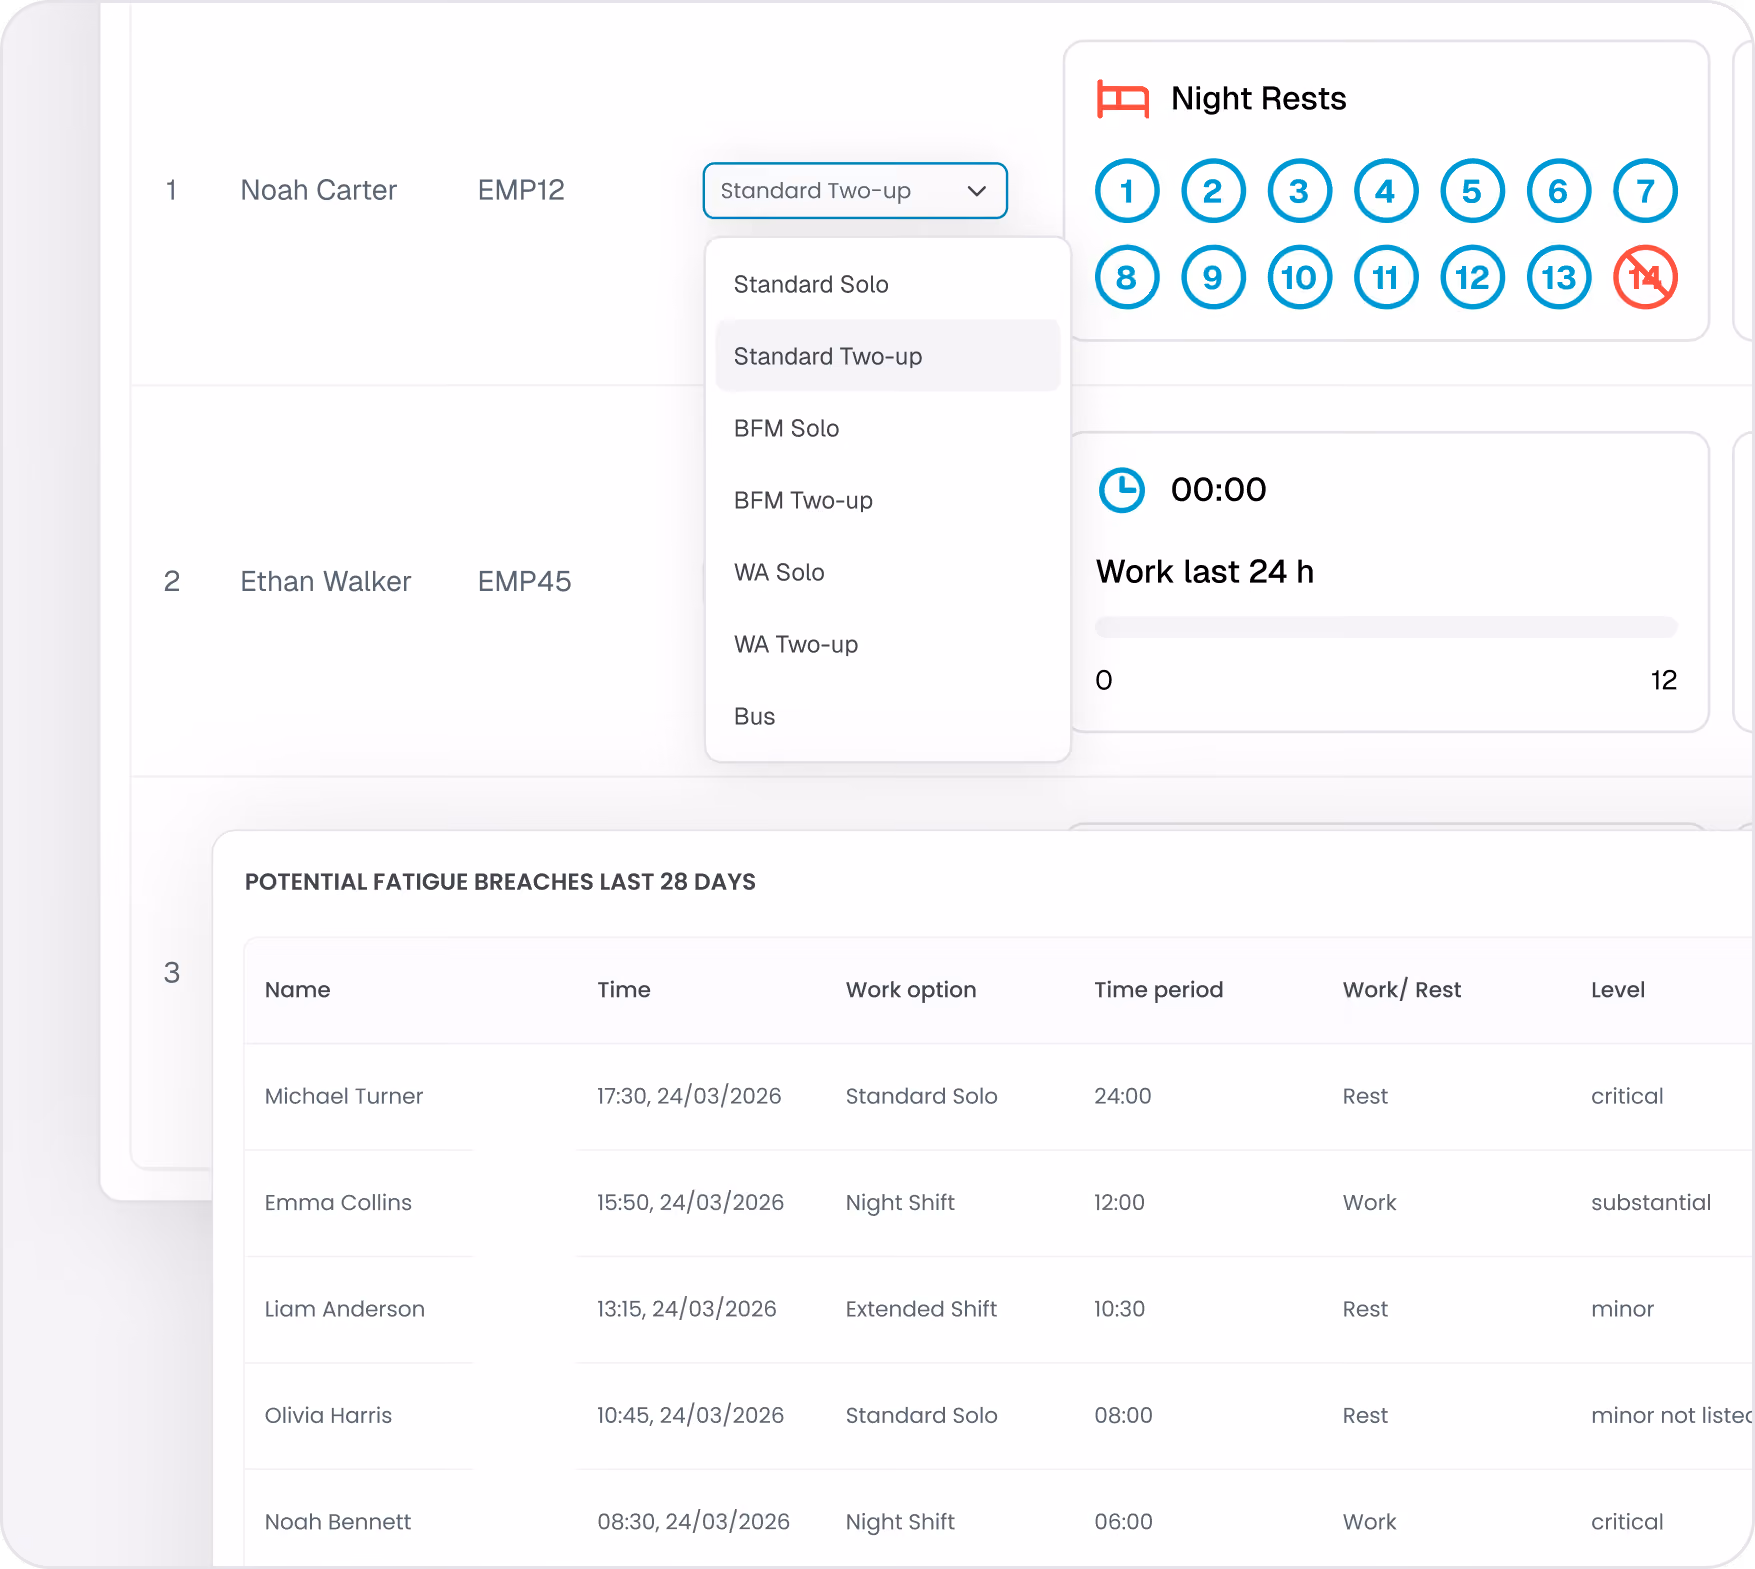
Task: Click the substantial level for Emma Collins
Action: click(1651, 1203)
